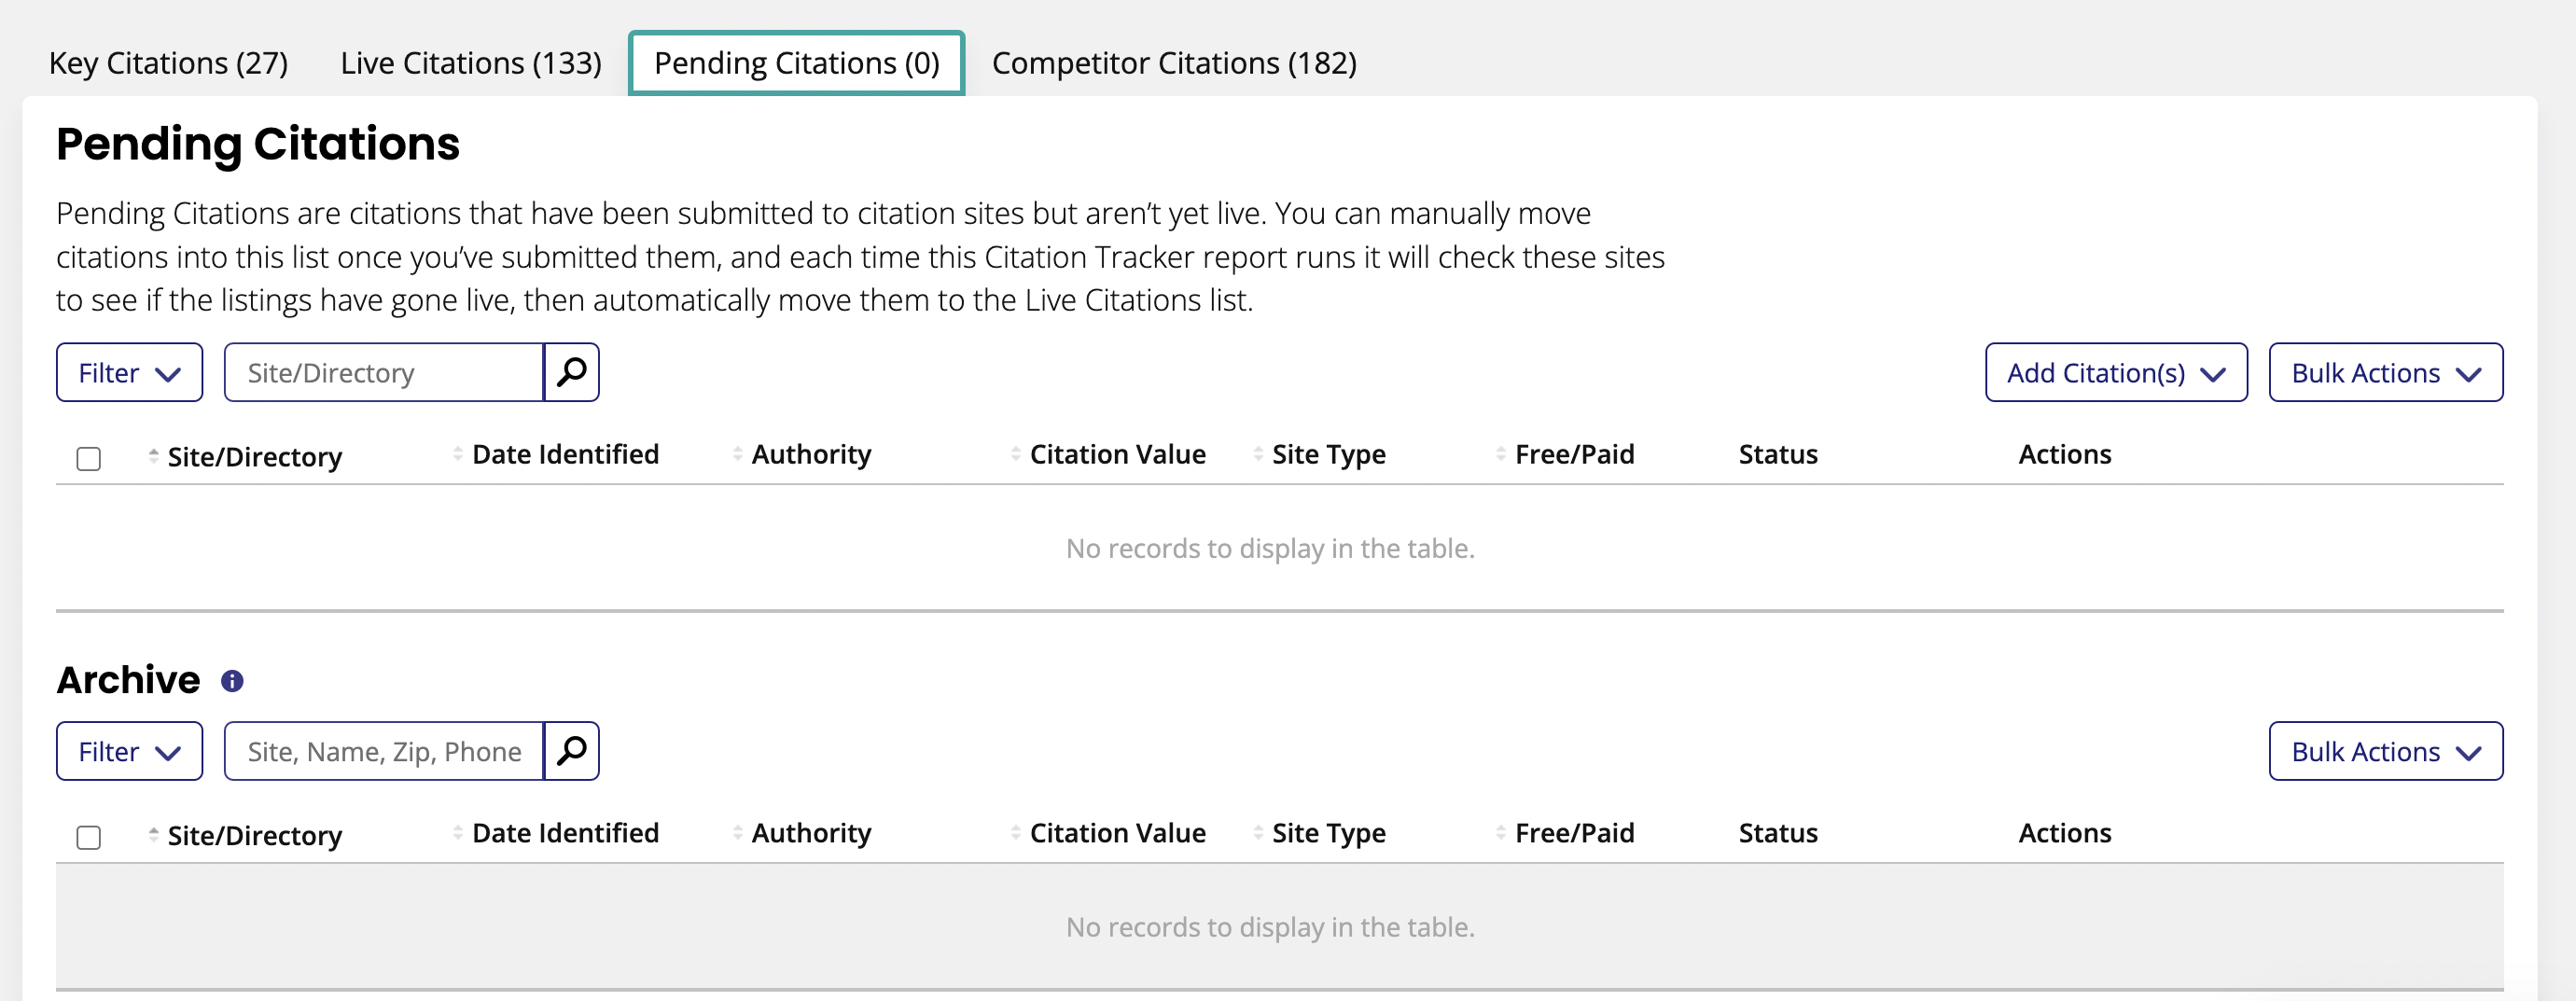Open Competitor Citations (182) tab
Screen dimensions: 2576x1001
1174,63
